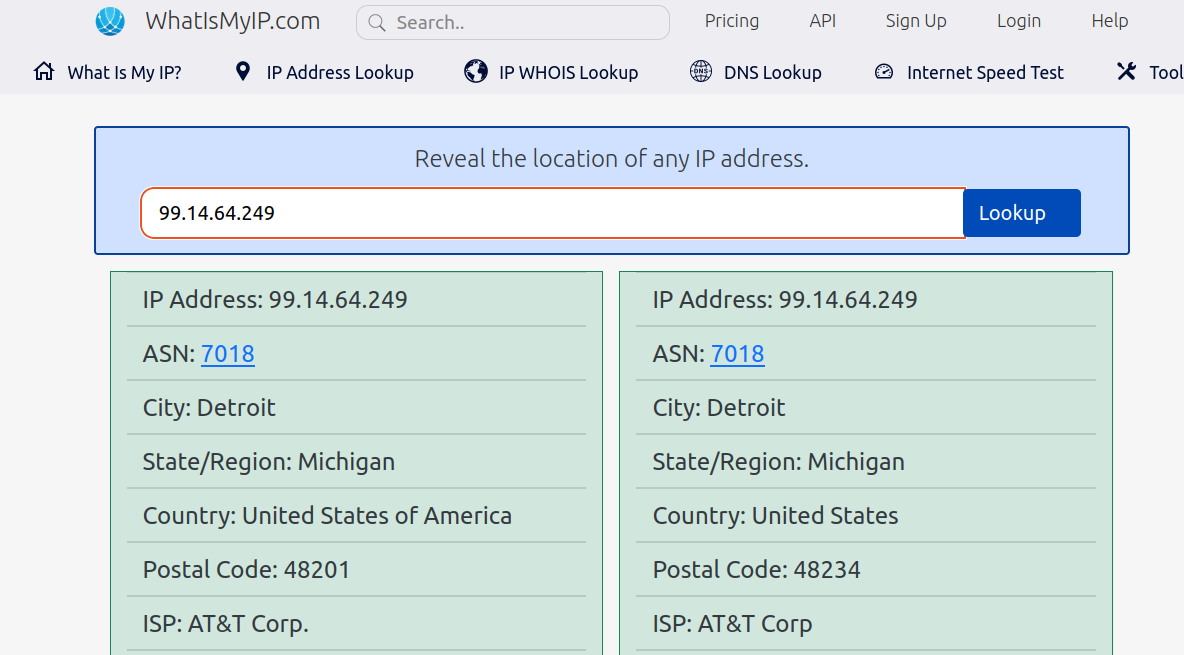Select IP Address 99.14.64.249 in left card
Image resolution: width=1184 pixels, height=655 pixels.
[x=275, y=299]
